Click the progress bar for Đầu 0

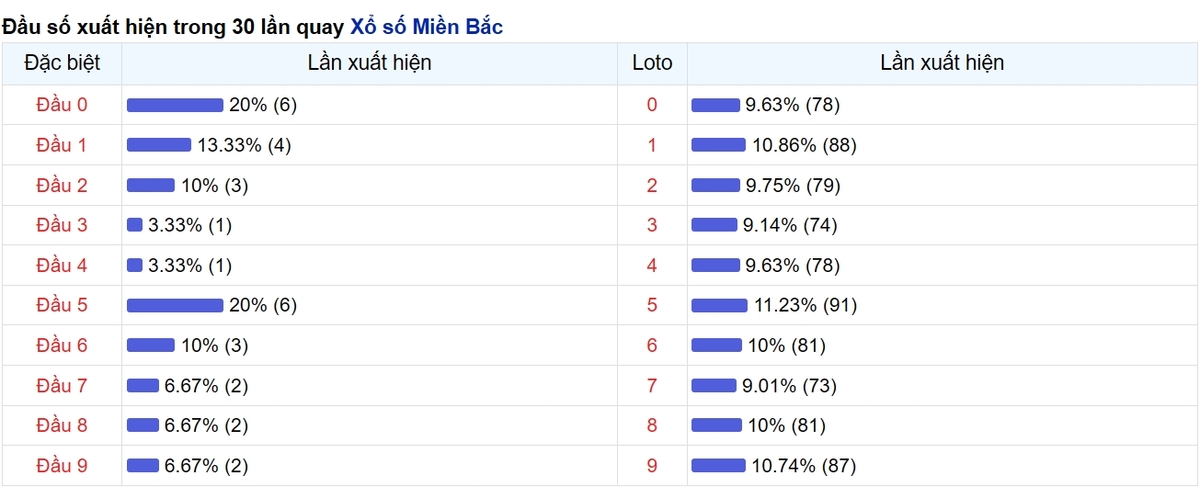pos(175,105)
